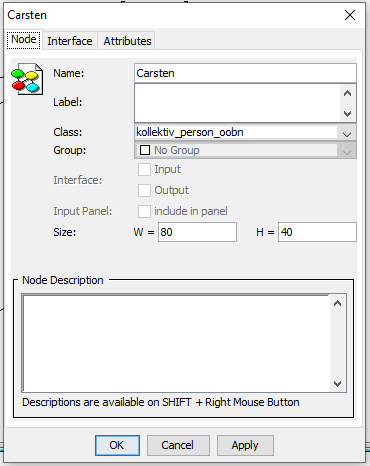Click into the Label text area

(x=237, y=103)
